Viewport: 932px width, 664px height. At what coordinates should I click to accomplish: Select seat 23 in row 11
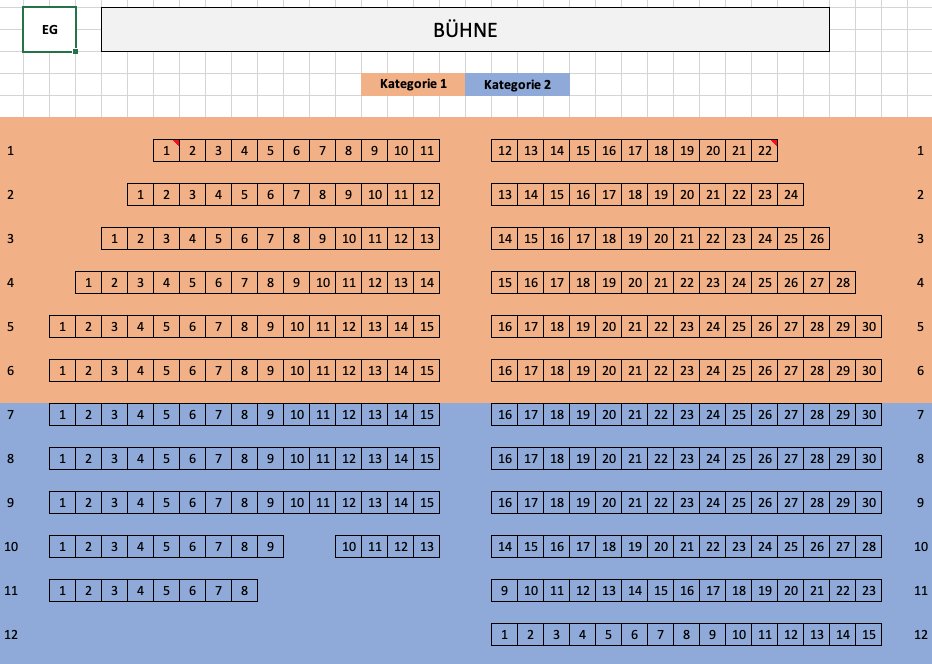[869, 591]
